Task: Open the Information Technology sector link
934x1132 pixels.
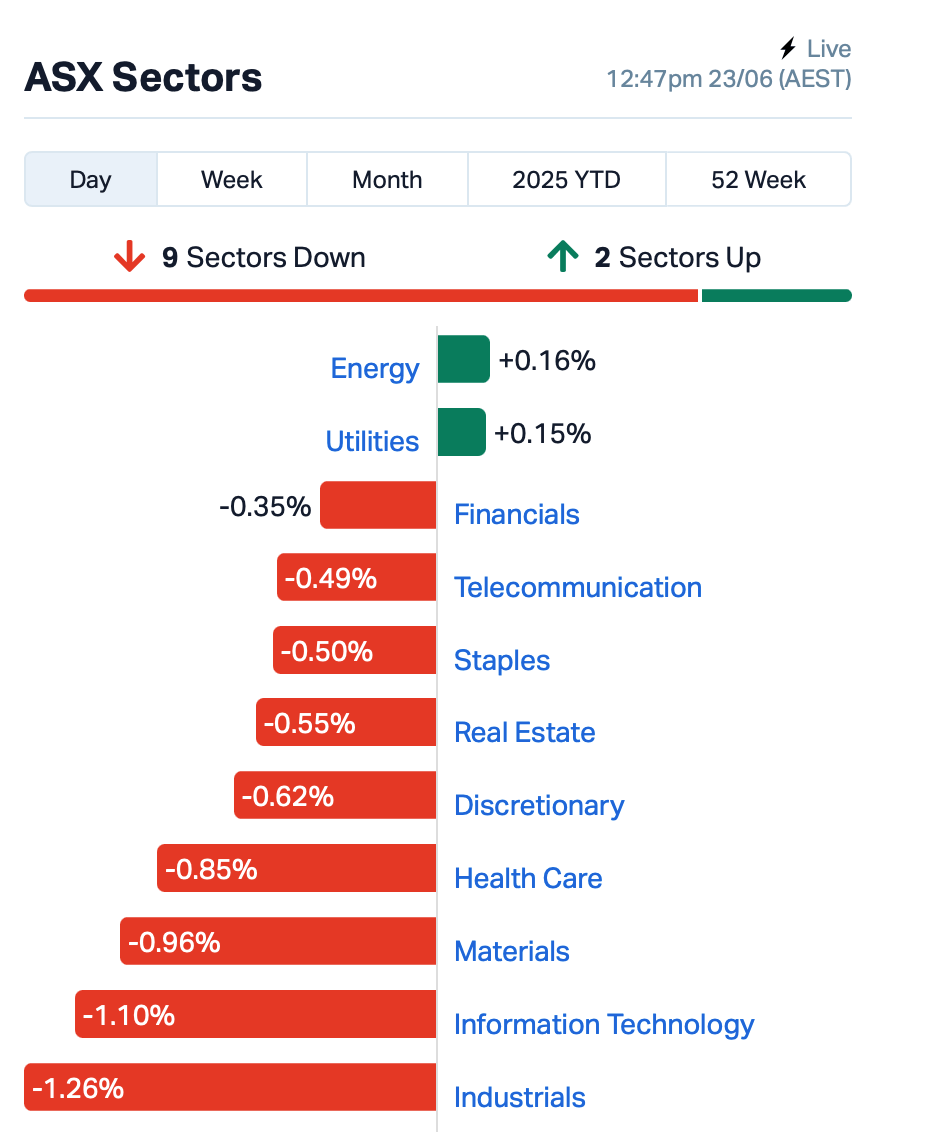Action: [604, 1024]
